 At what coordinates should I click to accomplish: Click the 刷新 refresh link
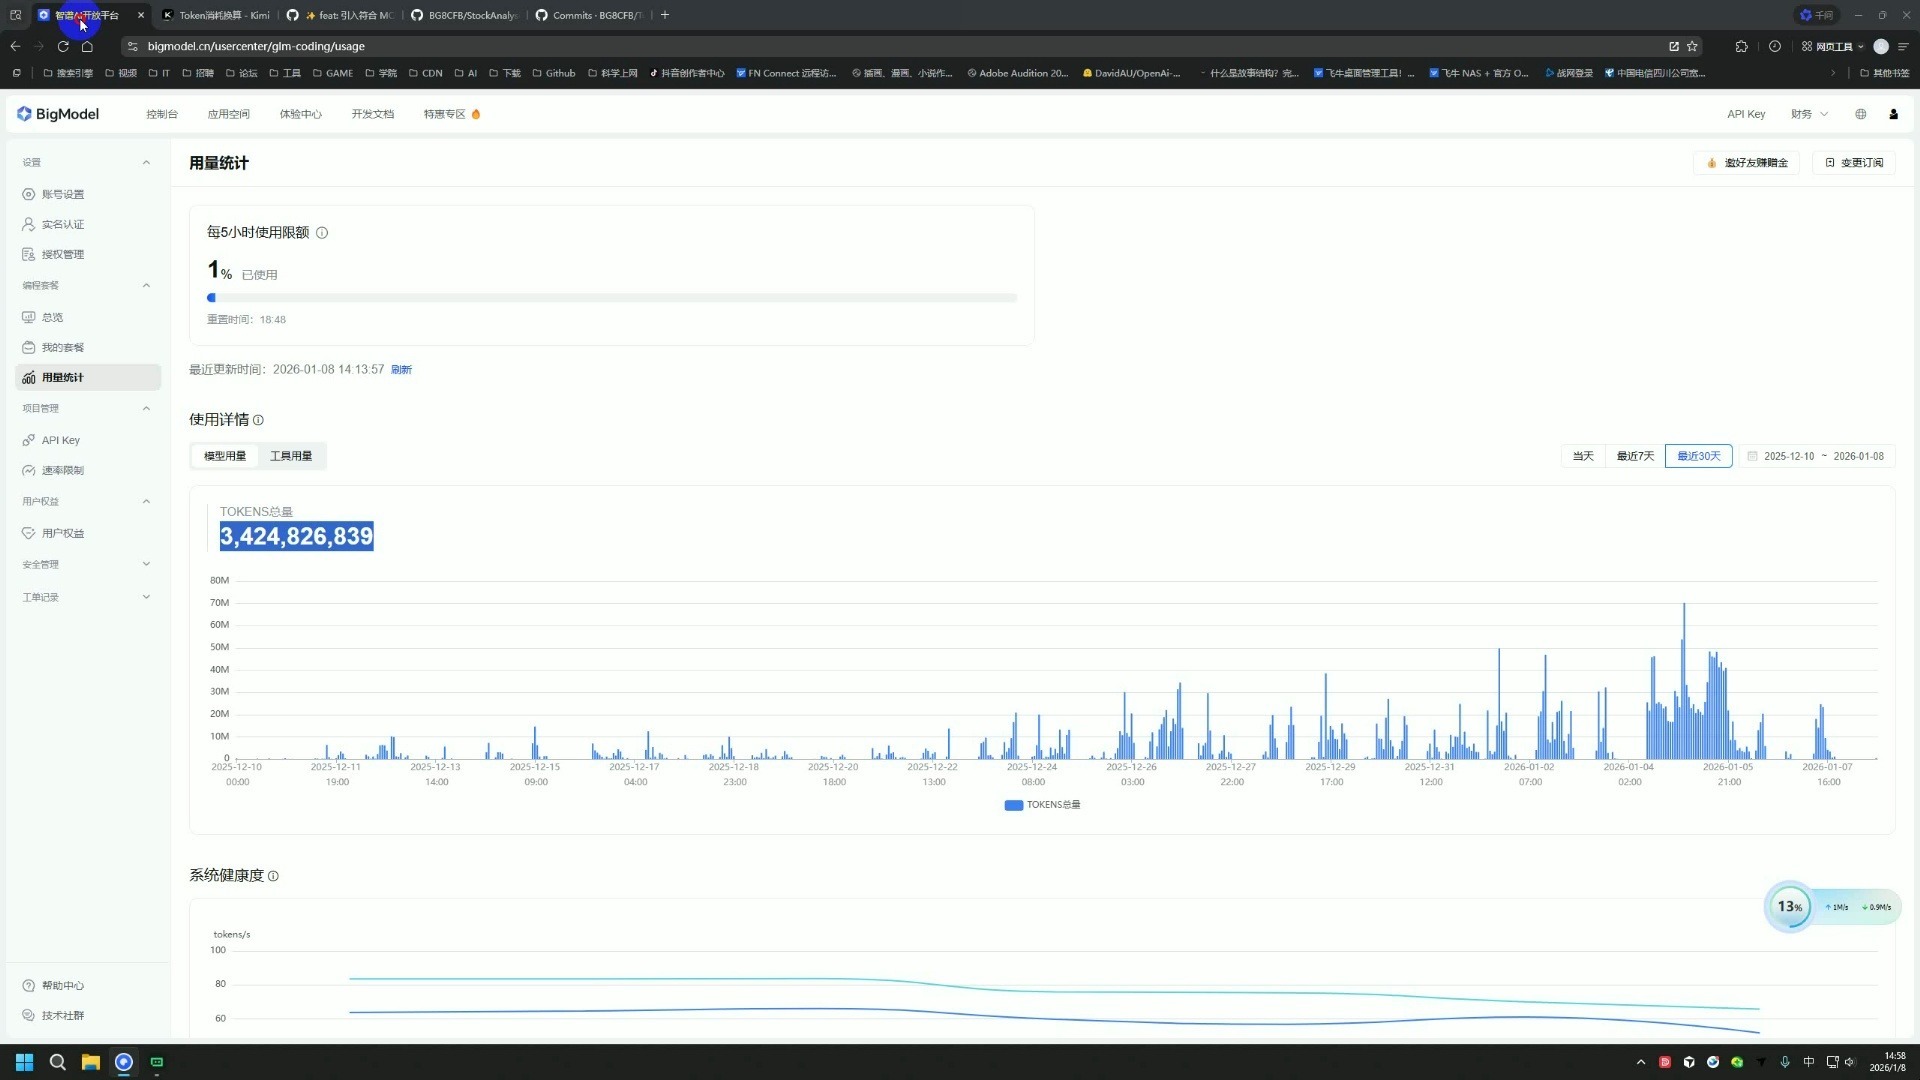coord(401,370)
